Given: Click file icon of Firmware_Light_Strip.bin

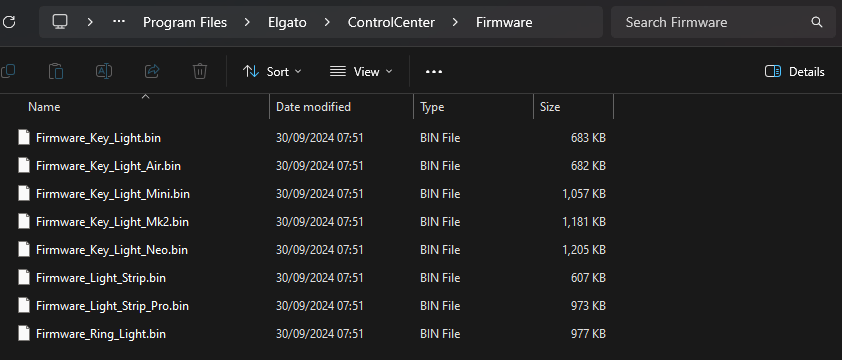Looking at the screenshot, I should (24, 277).
